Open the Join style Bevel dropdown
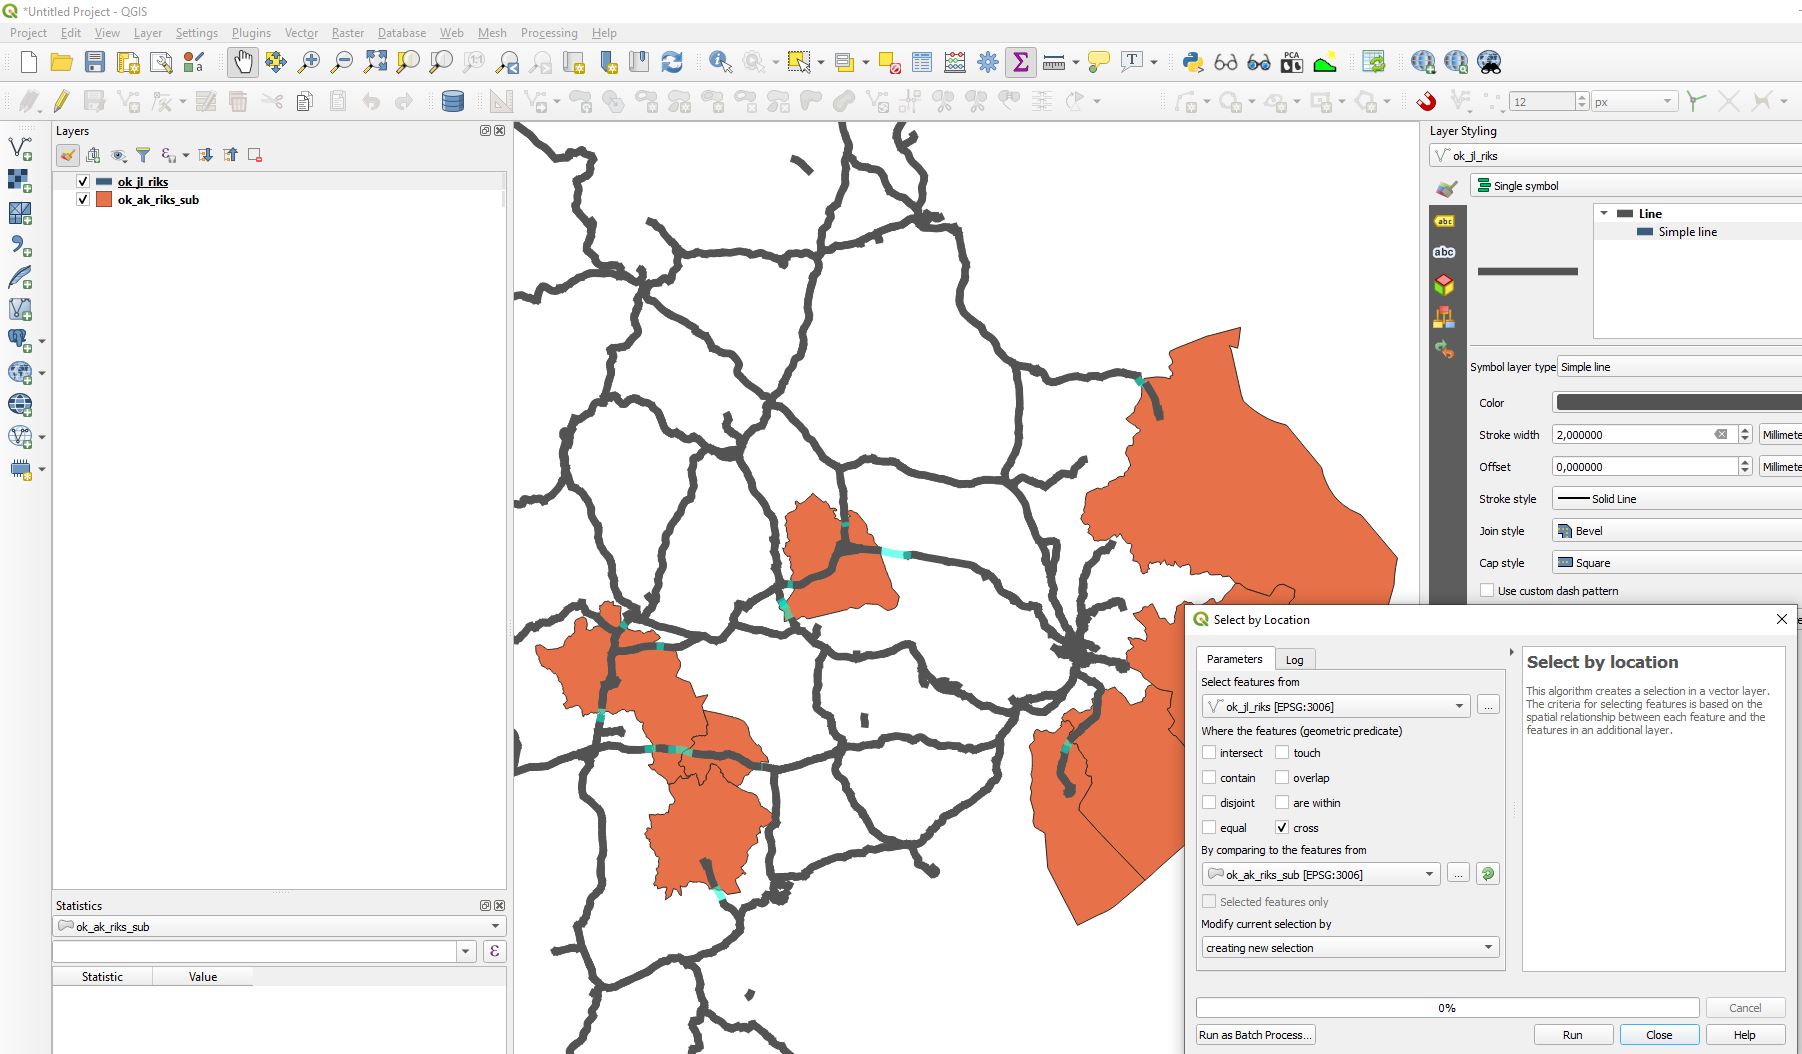The image size is (1802, 1054). [x=1677, y=531]
